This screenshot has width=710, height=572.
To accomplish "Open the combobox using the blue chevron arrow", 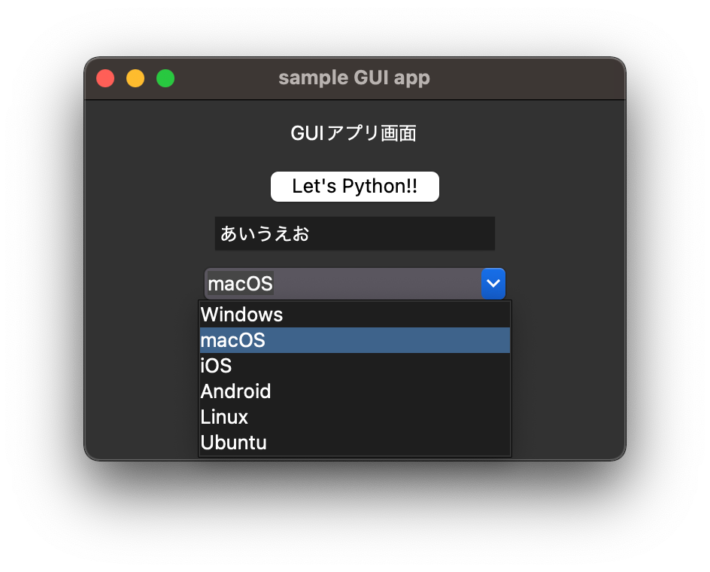I will tap(493, 284).
